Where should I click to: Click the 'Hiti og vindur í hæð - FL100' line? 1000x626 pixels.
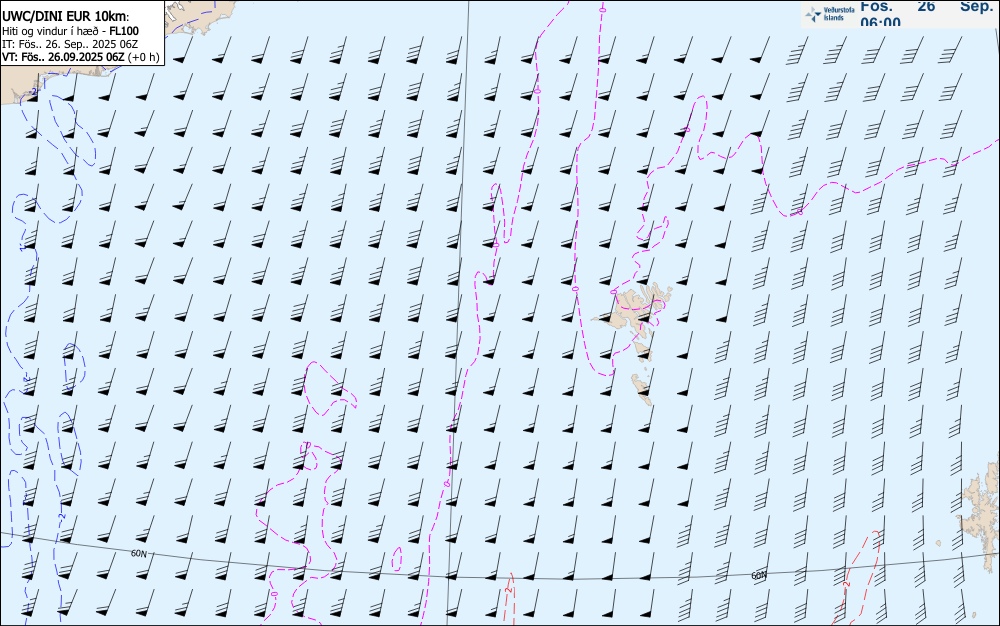coord(71,31)
